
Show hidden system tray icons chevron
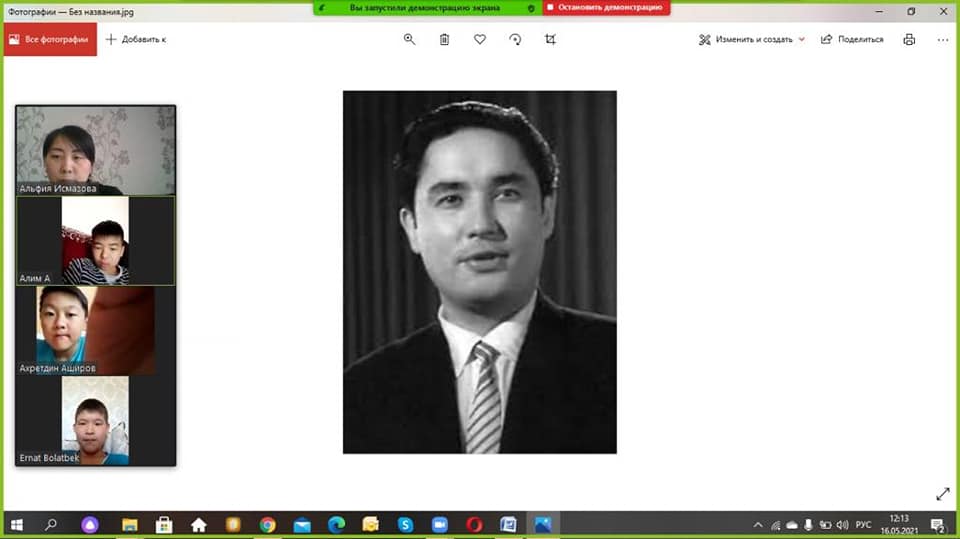coord(758,524)
